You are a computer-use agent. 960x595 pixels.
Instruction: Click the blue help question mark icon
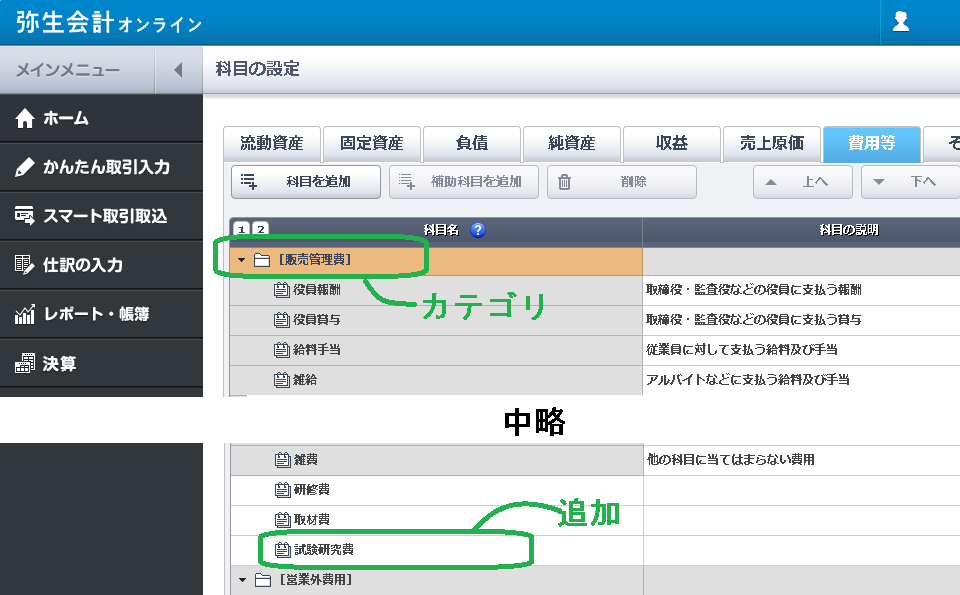pos(477,230)
